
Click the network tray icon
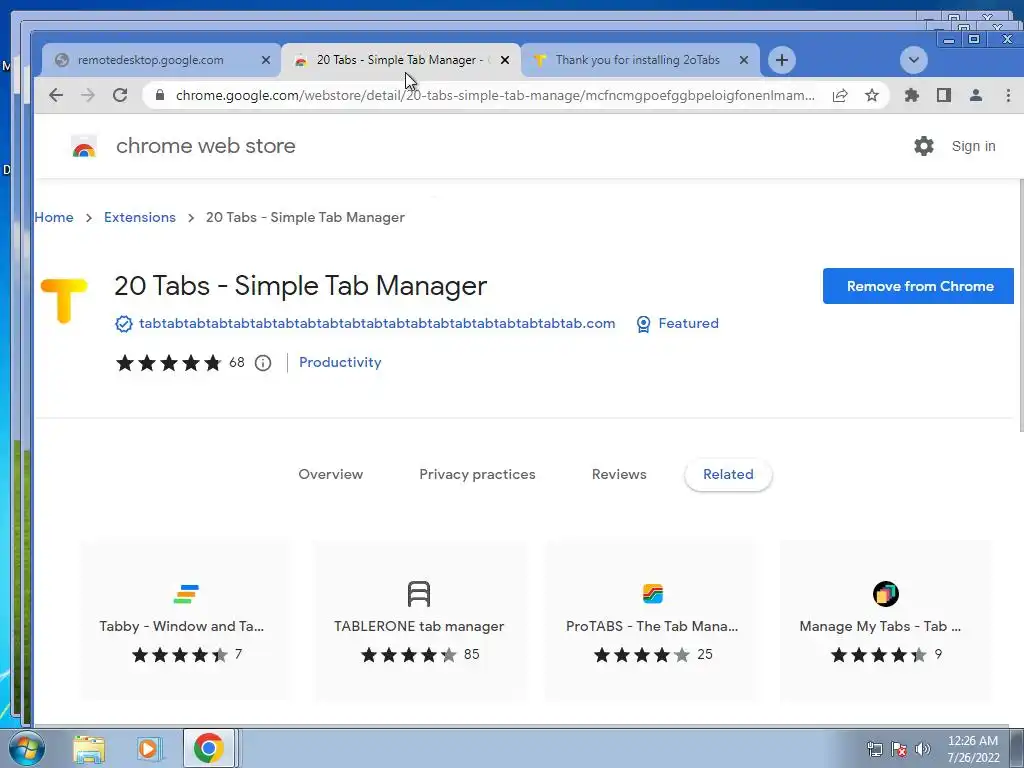tap(874, 750)
